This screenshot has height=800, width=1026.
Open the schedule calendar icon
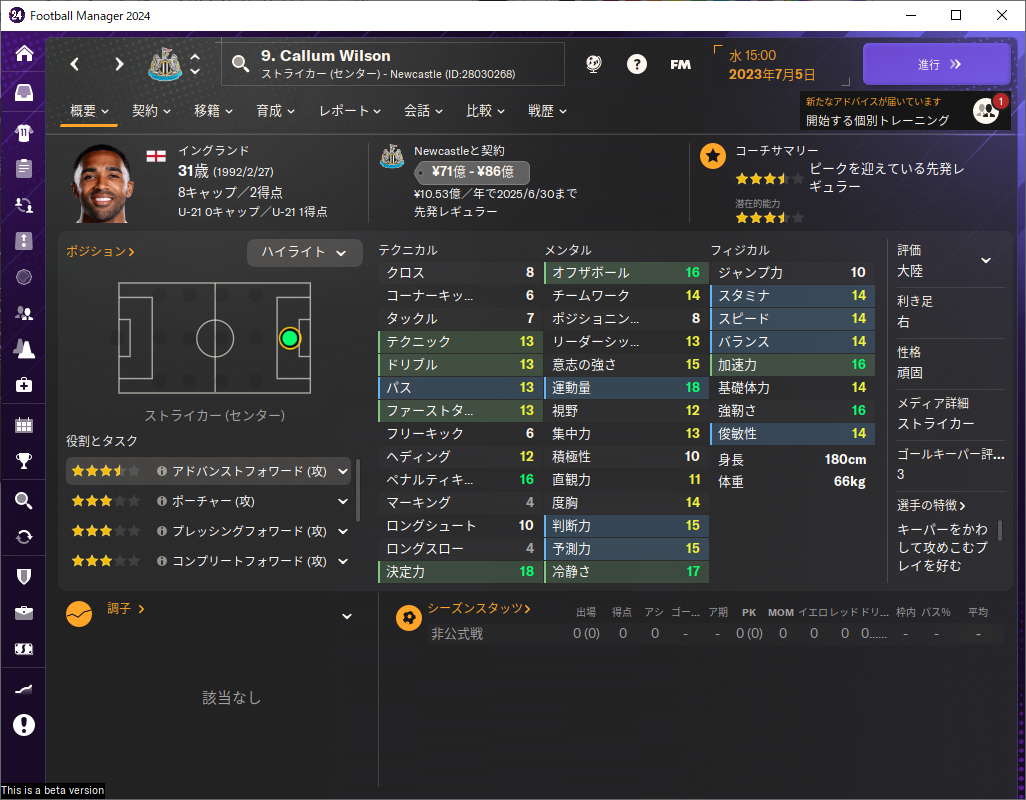click(24, 425)
